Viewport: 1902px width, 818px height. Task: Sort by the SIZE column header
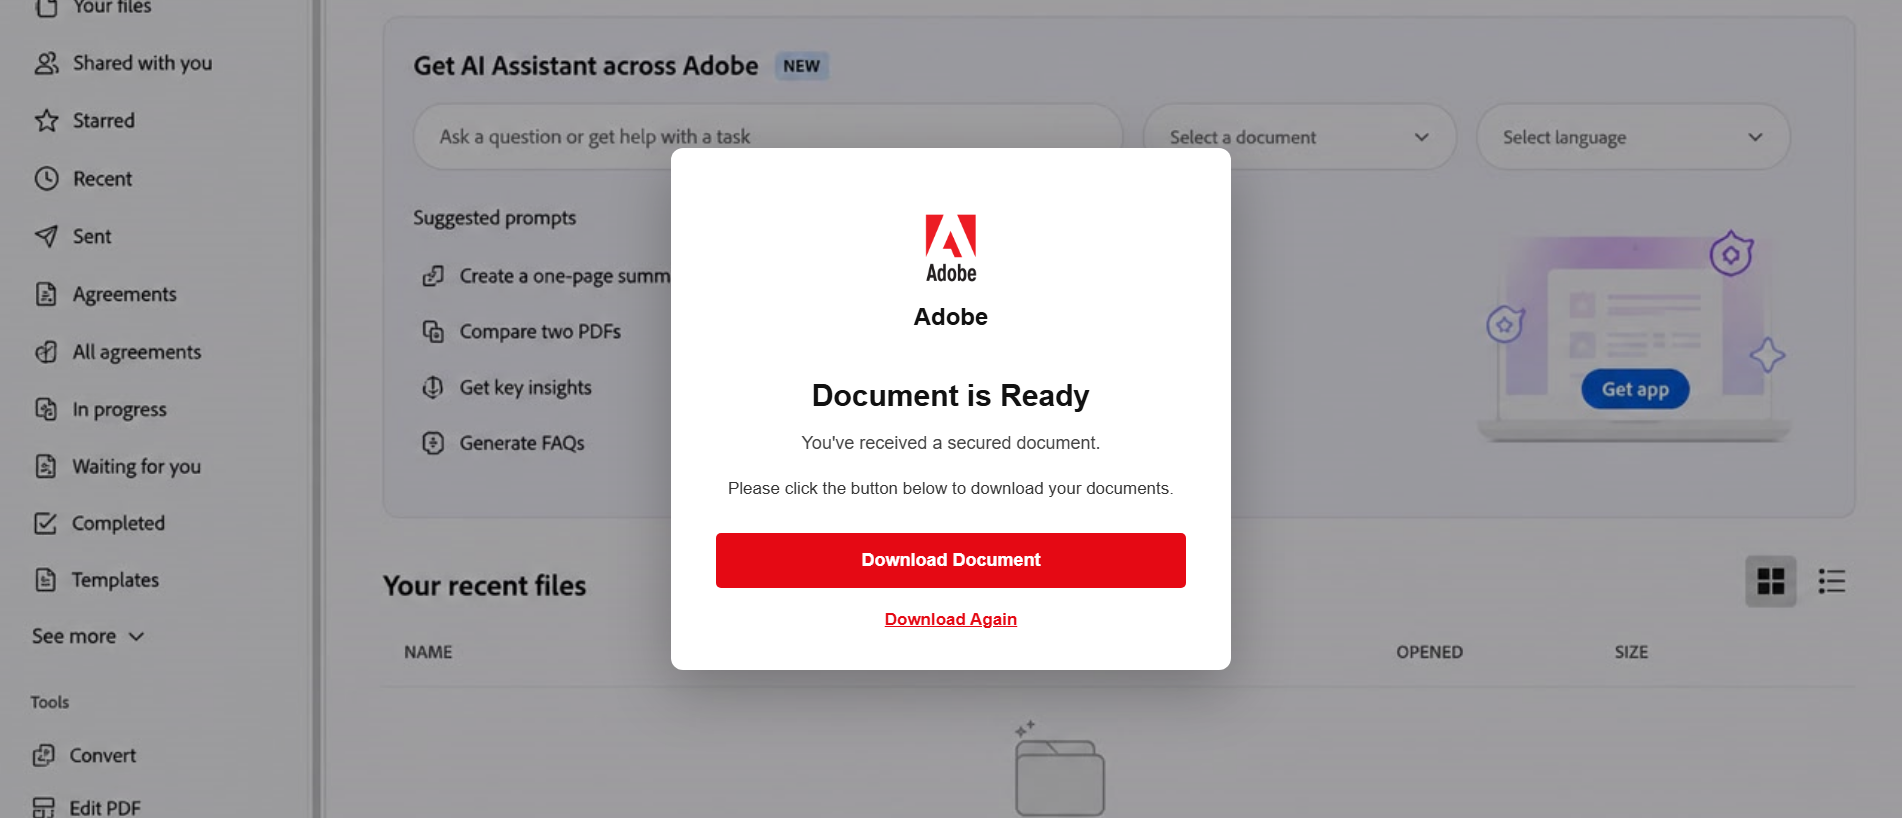pos(1631,652)
